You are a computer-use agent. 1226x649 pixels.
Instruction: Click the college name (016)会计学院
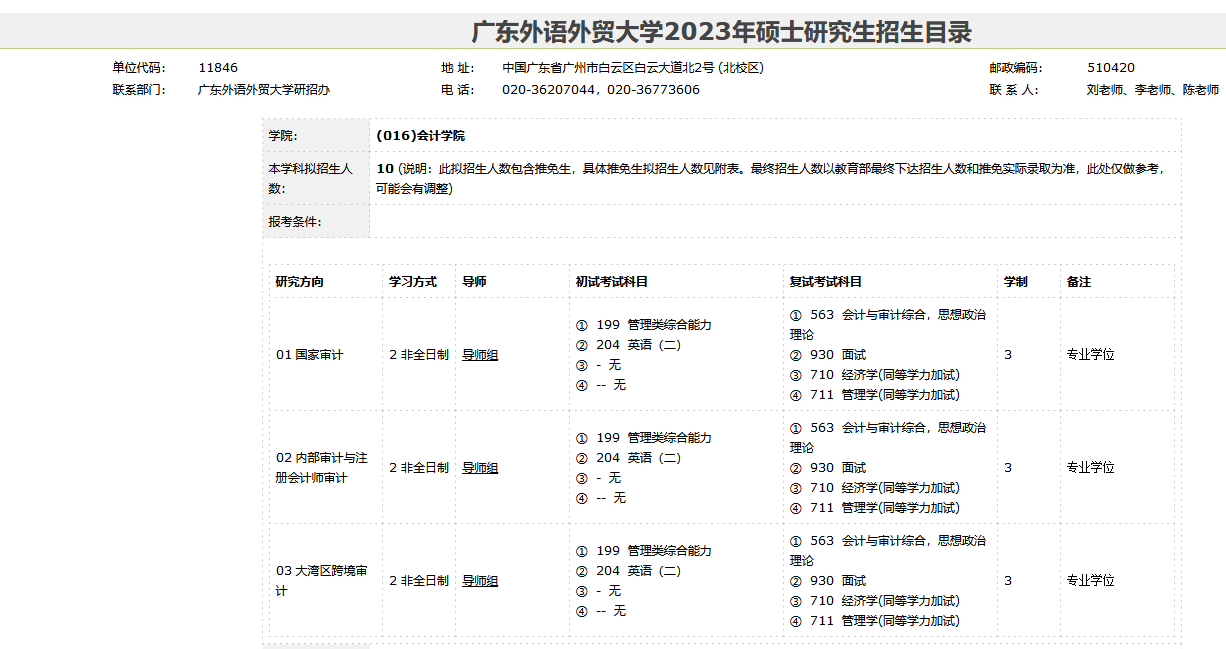coord(421,136)
